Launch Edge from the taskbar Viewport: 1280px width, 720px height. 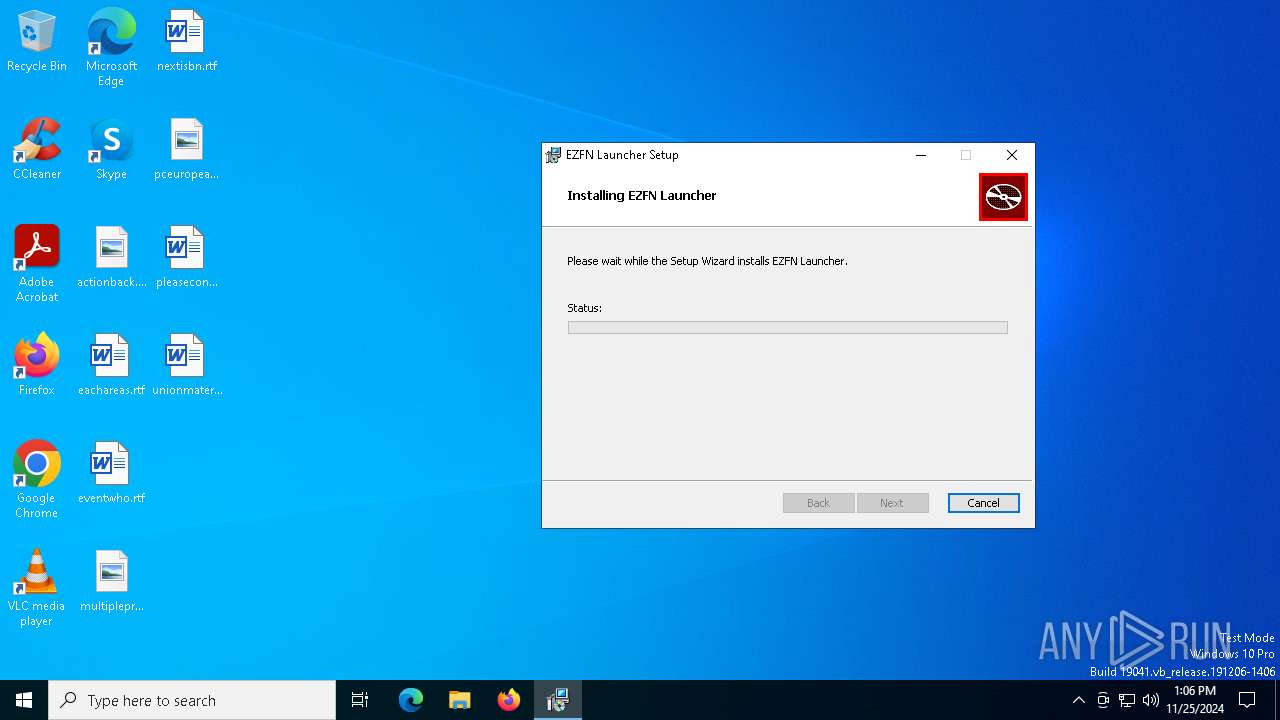[411, 700]
